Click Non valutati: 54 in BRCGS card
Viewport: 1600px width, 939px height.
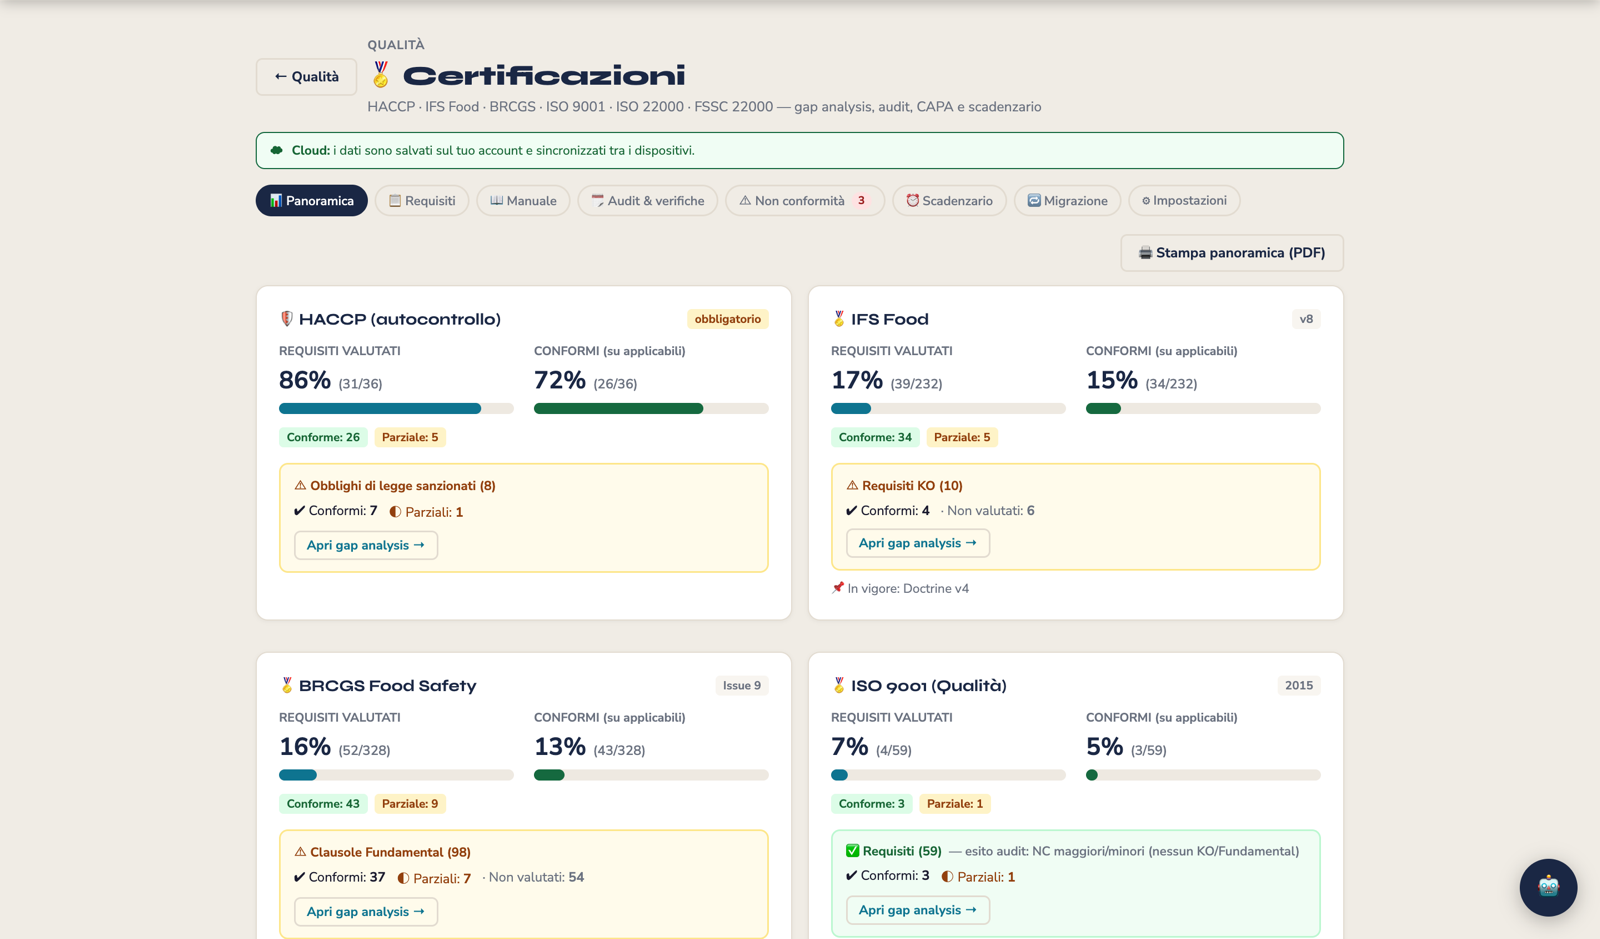click(536, 877)
